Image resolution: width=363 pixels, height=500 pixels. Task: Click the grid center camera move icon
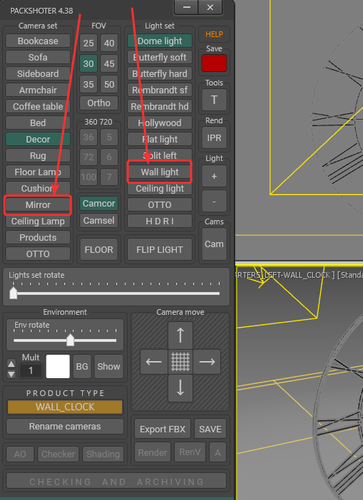(180, 362)
